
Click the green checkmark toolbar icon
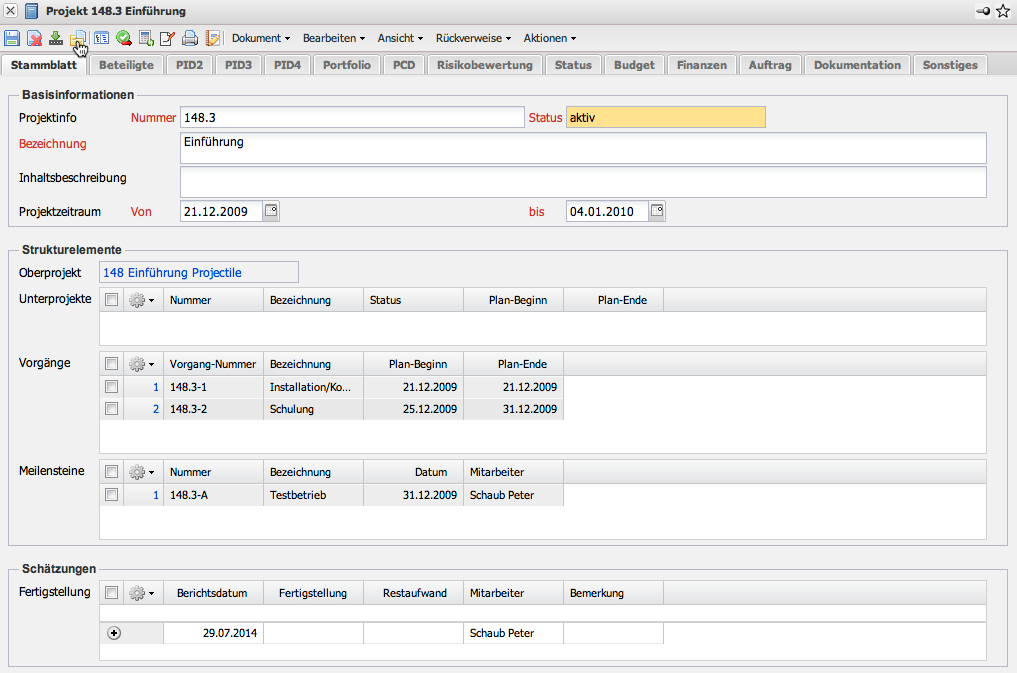[x=123, y=38]
